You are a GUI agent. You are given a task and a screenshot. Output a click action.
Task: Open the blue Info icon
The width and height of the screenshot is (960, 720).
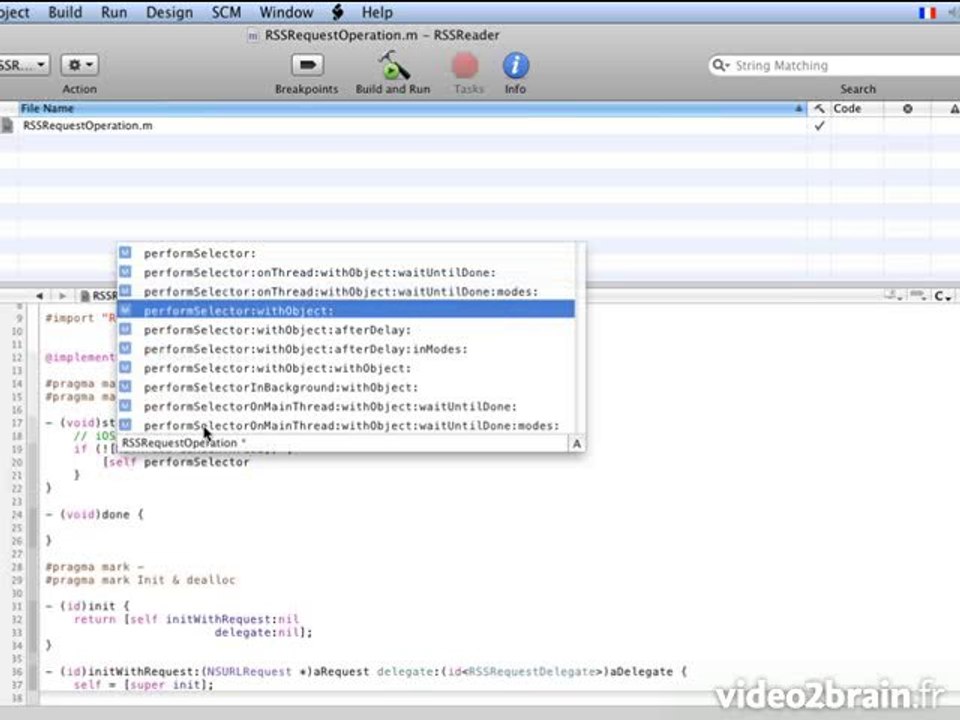pyautogui.click(x=516, y=65)
